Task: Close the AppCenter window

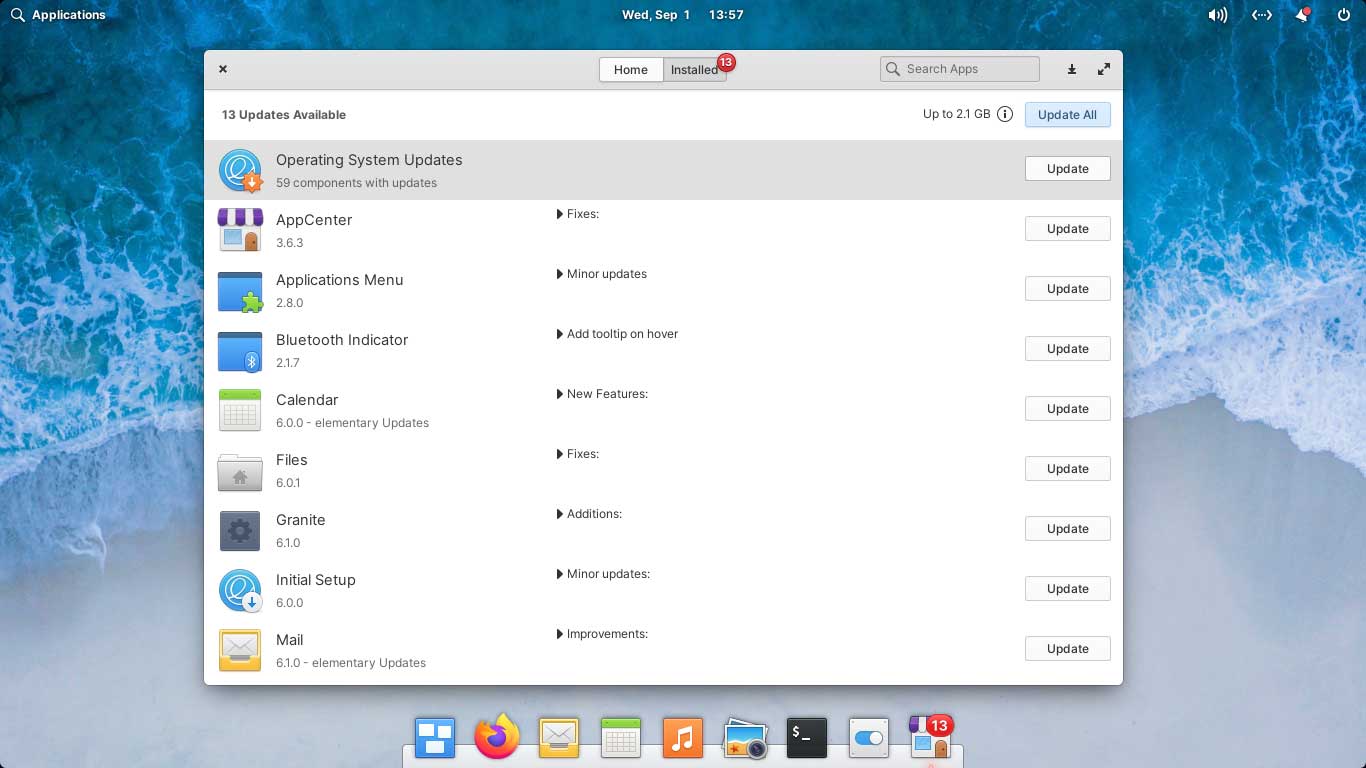Action: 223,69
